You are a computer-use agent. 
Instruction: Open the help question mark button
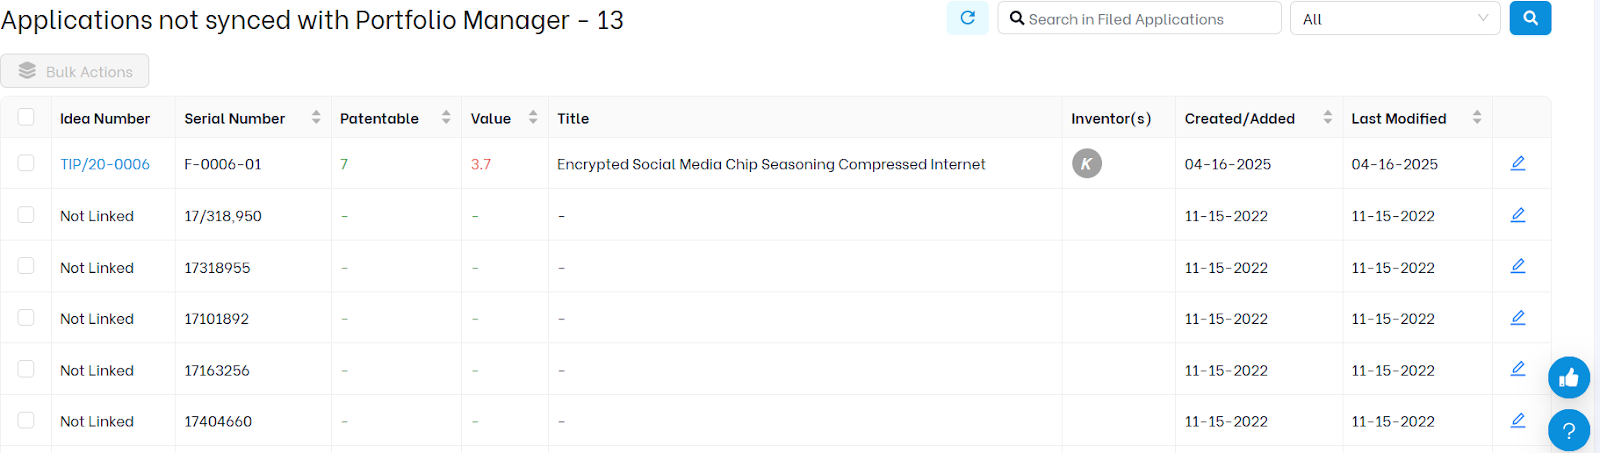pos(1568,431)
